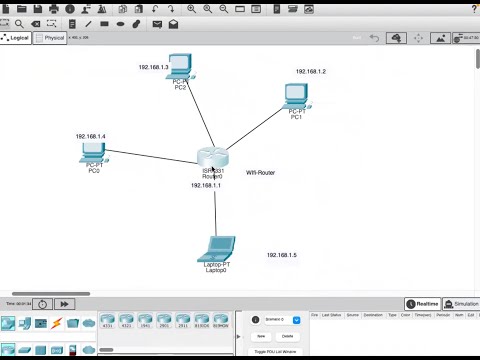Choose the Delete tool icon
This screenshot has width=480, height=360.
pyautogui.click(x=36, y=24)
